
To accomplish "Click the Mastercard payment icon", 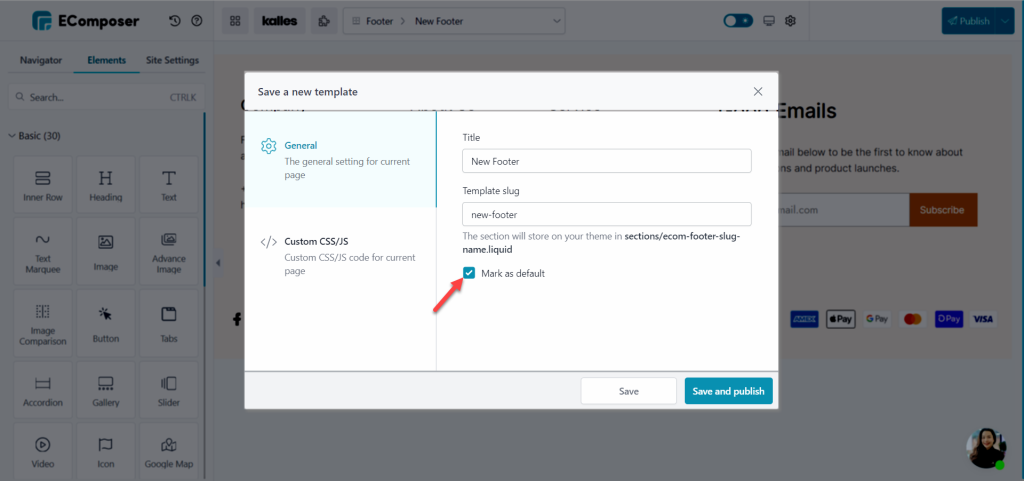I will (912, 319).
